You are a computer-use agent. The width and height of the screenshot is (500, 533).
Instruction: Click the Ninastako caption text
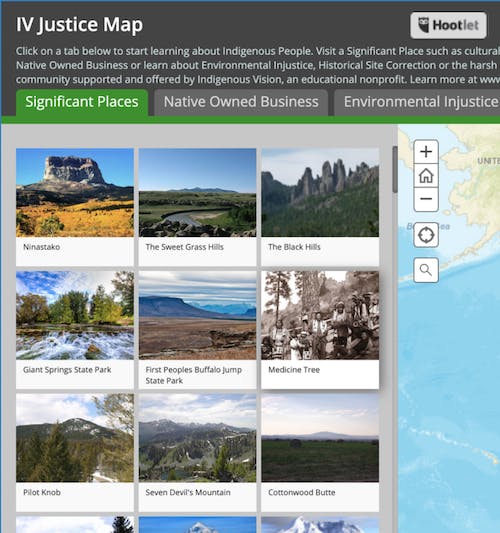(x=41, y=247)
